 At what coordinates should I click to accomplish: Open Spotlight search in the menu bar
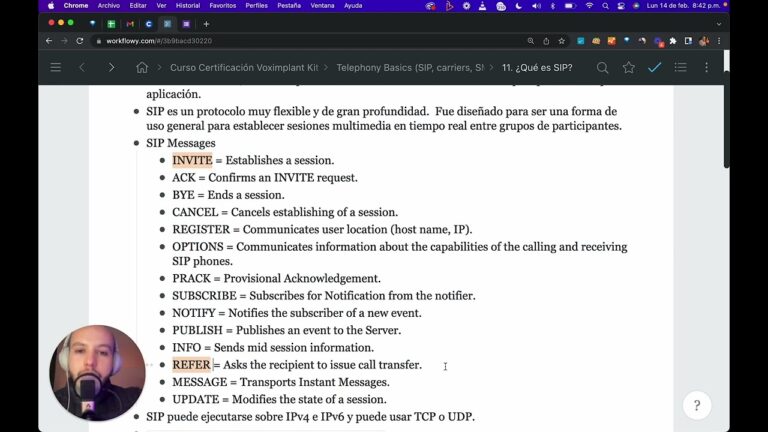coord(605,6)
